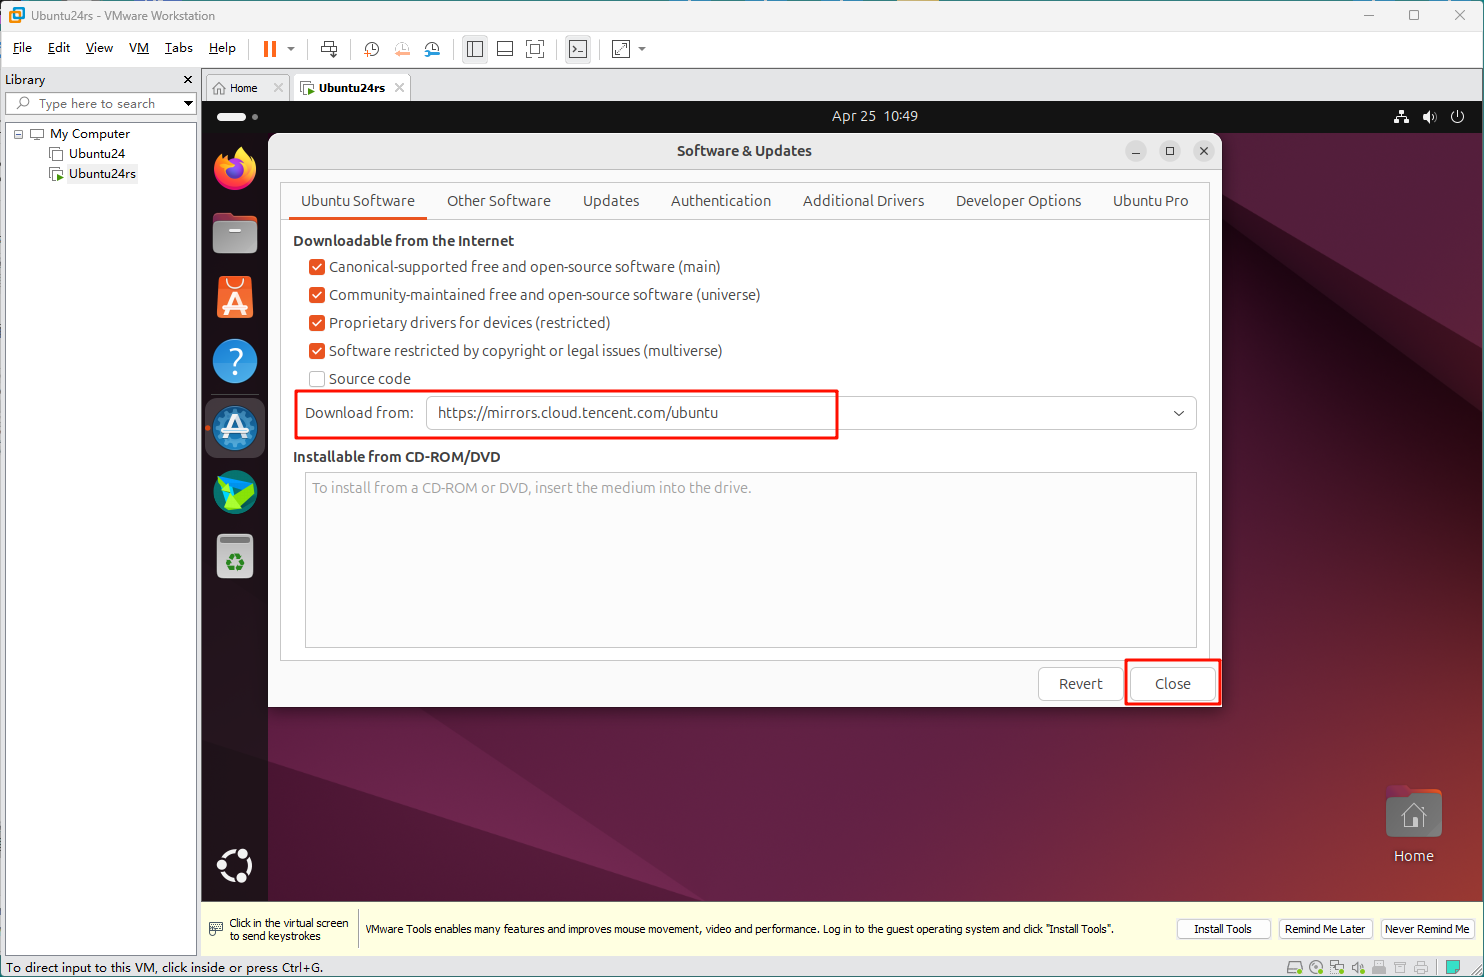Image resolution: width=1484 pixels, height=977 pixels.
Task: Click the volume speaker in the Ubuntu top bar
Action: [1429, 116]
